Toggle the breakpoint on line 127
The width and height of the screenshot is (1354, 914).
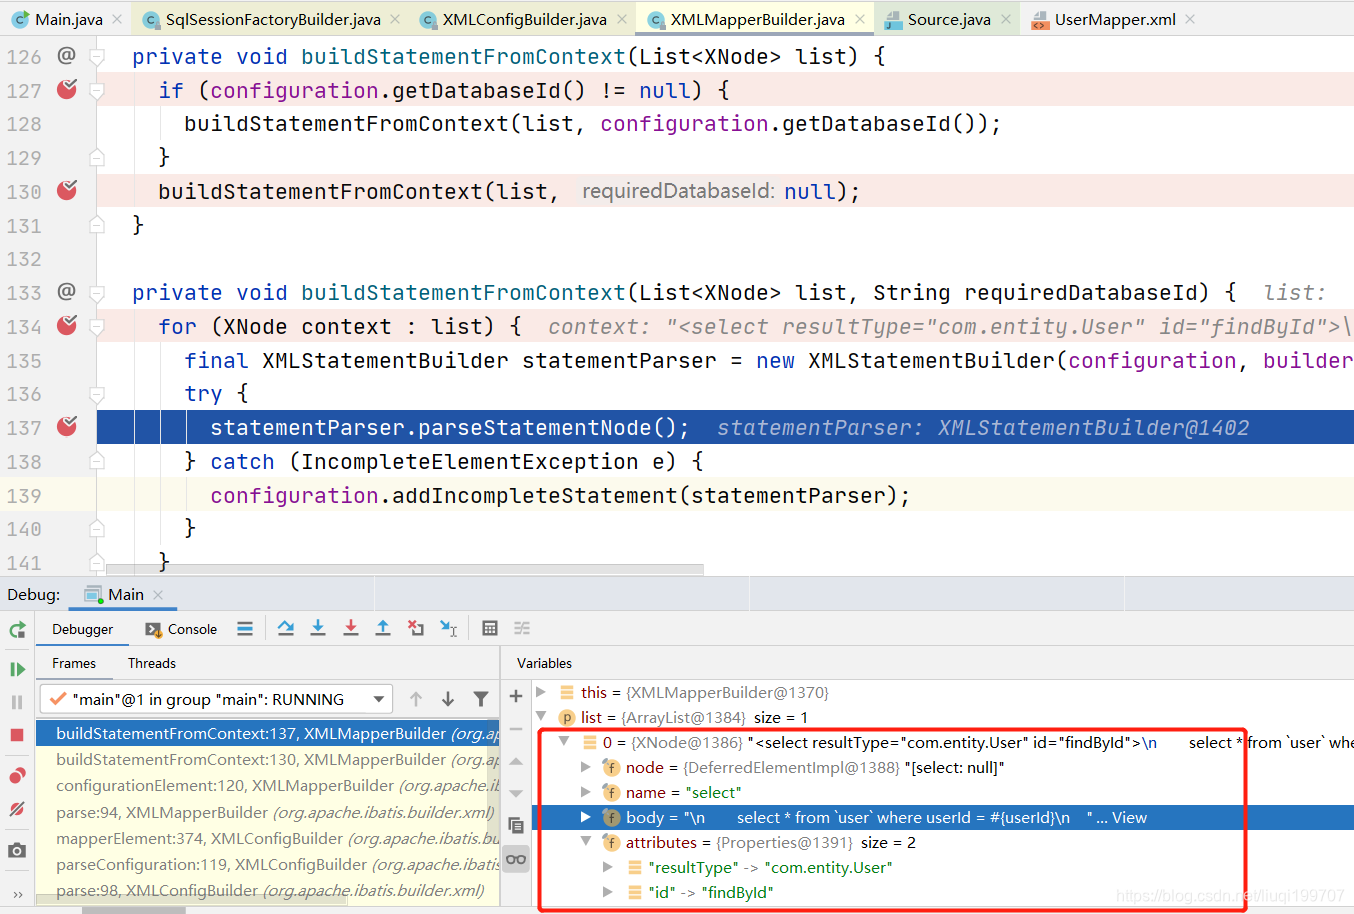pyautogui.click(x=67, y=89)
